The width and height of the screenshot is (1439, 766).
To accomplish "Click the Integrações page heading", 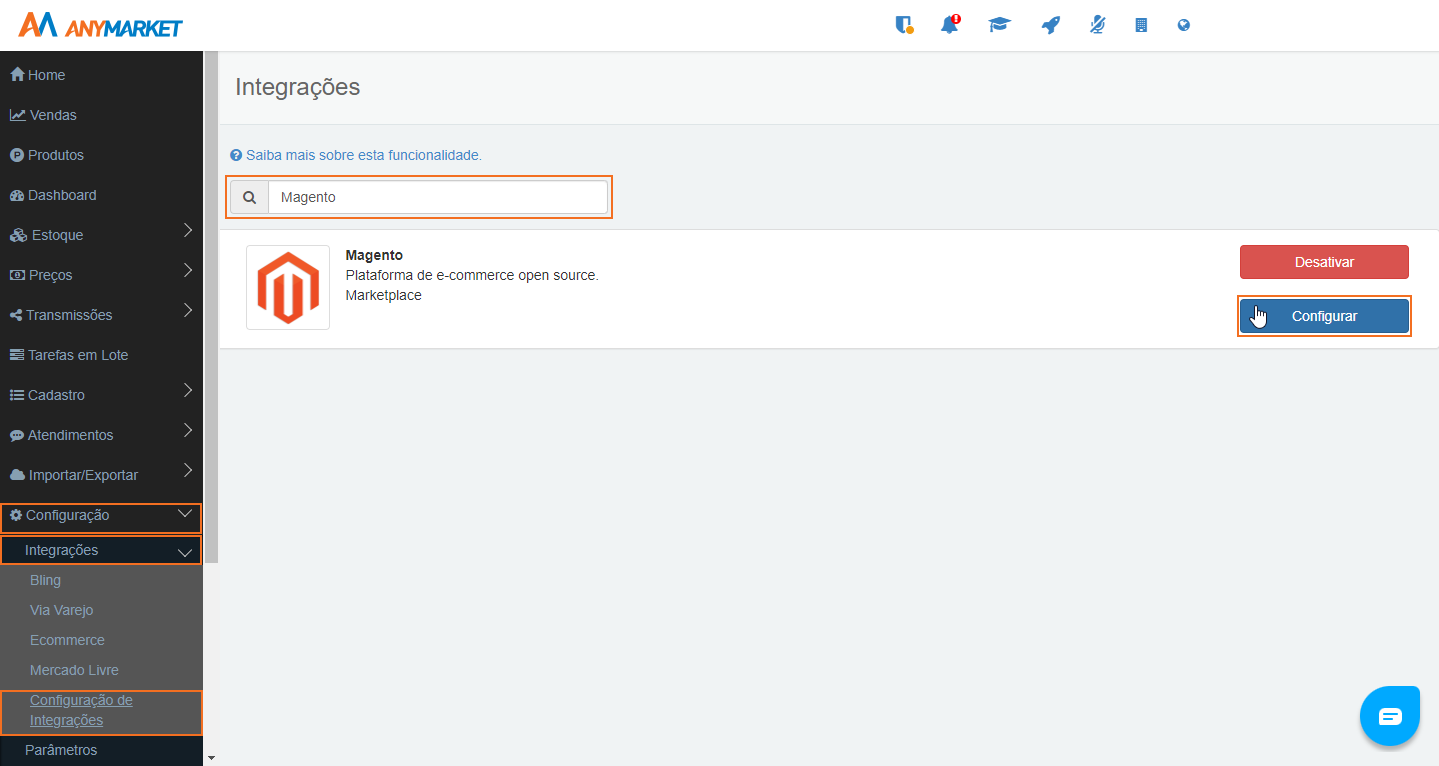I will pyautogui.click(x=297, y=87).
